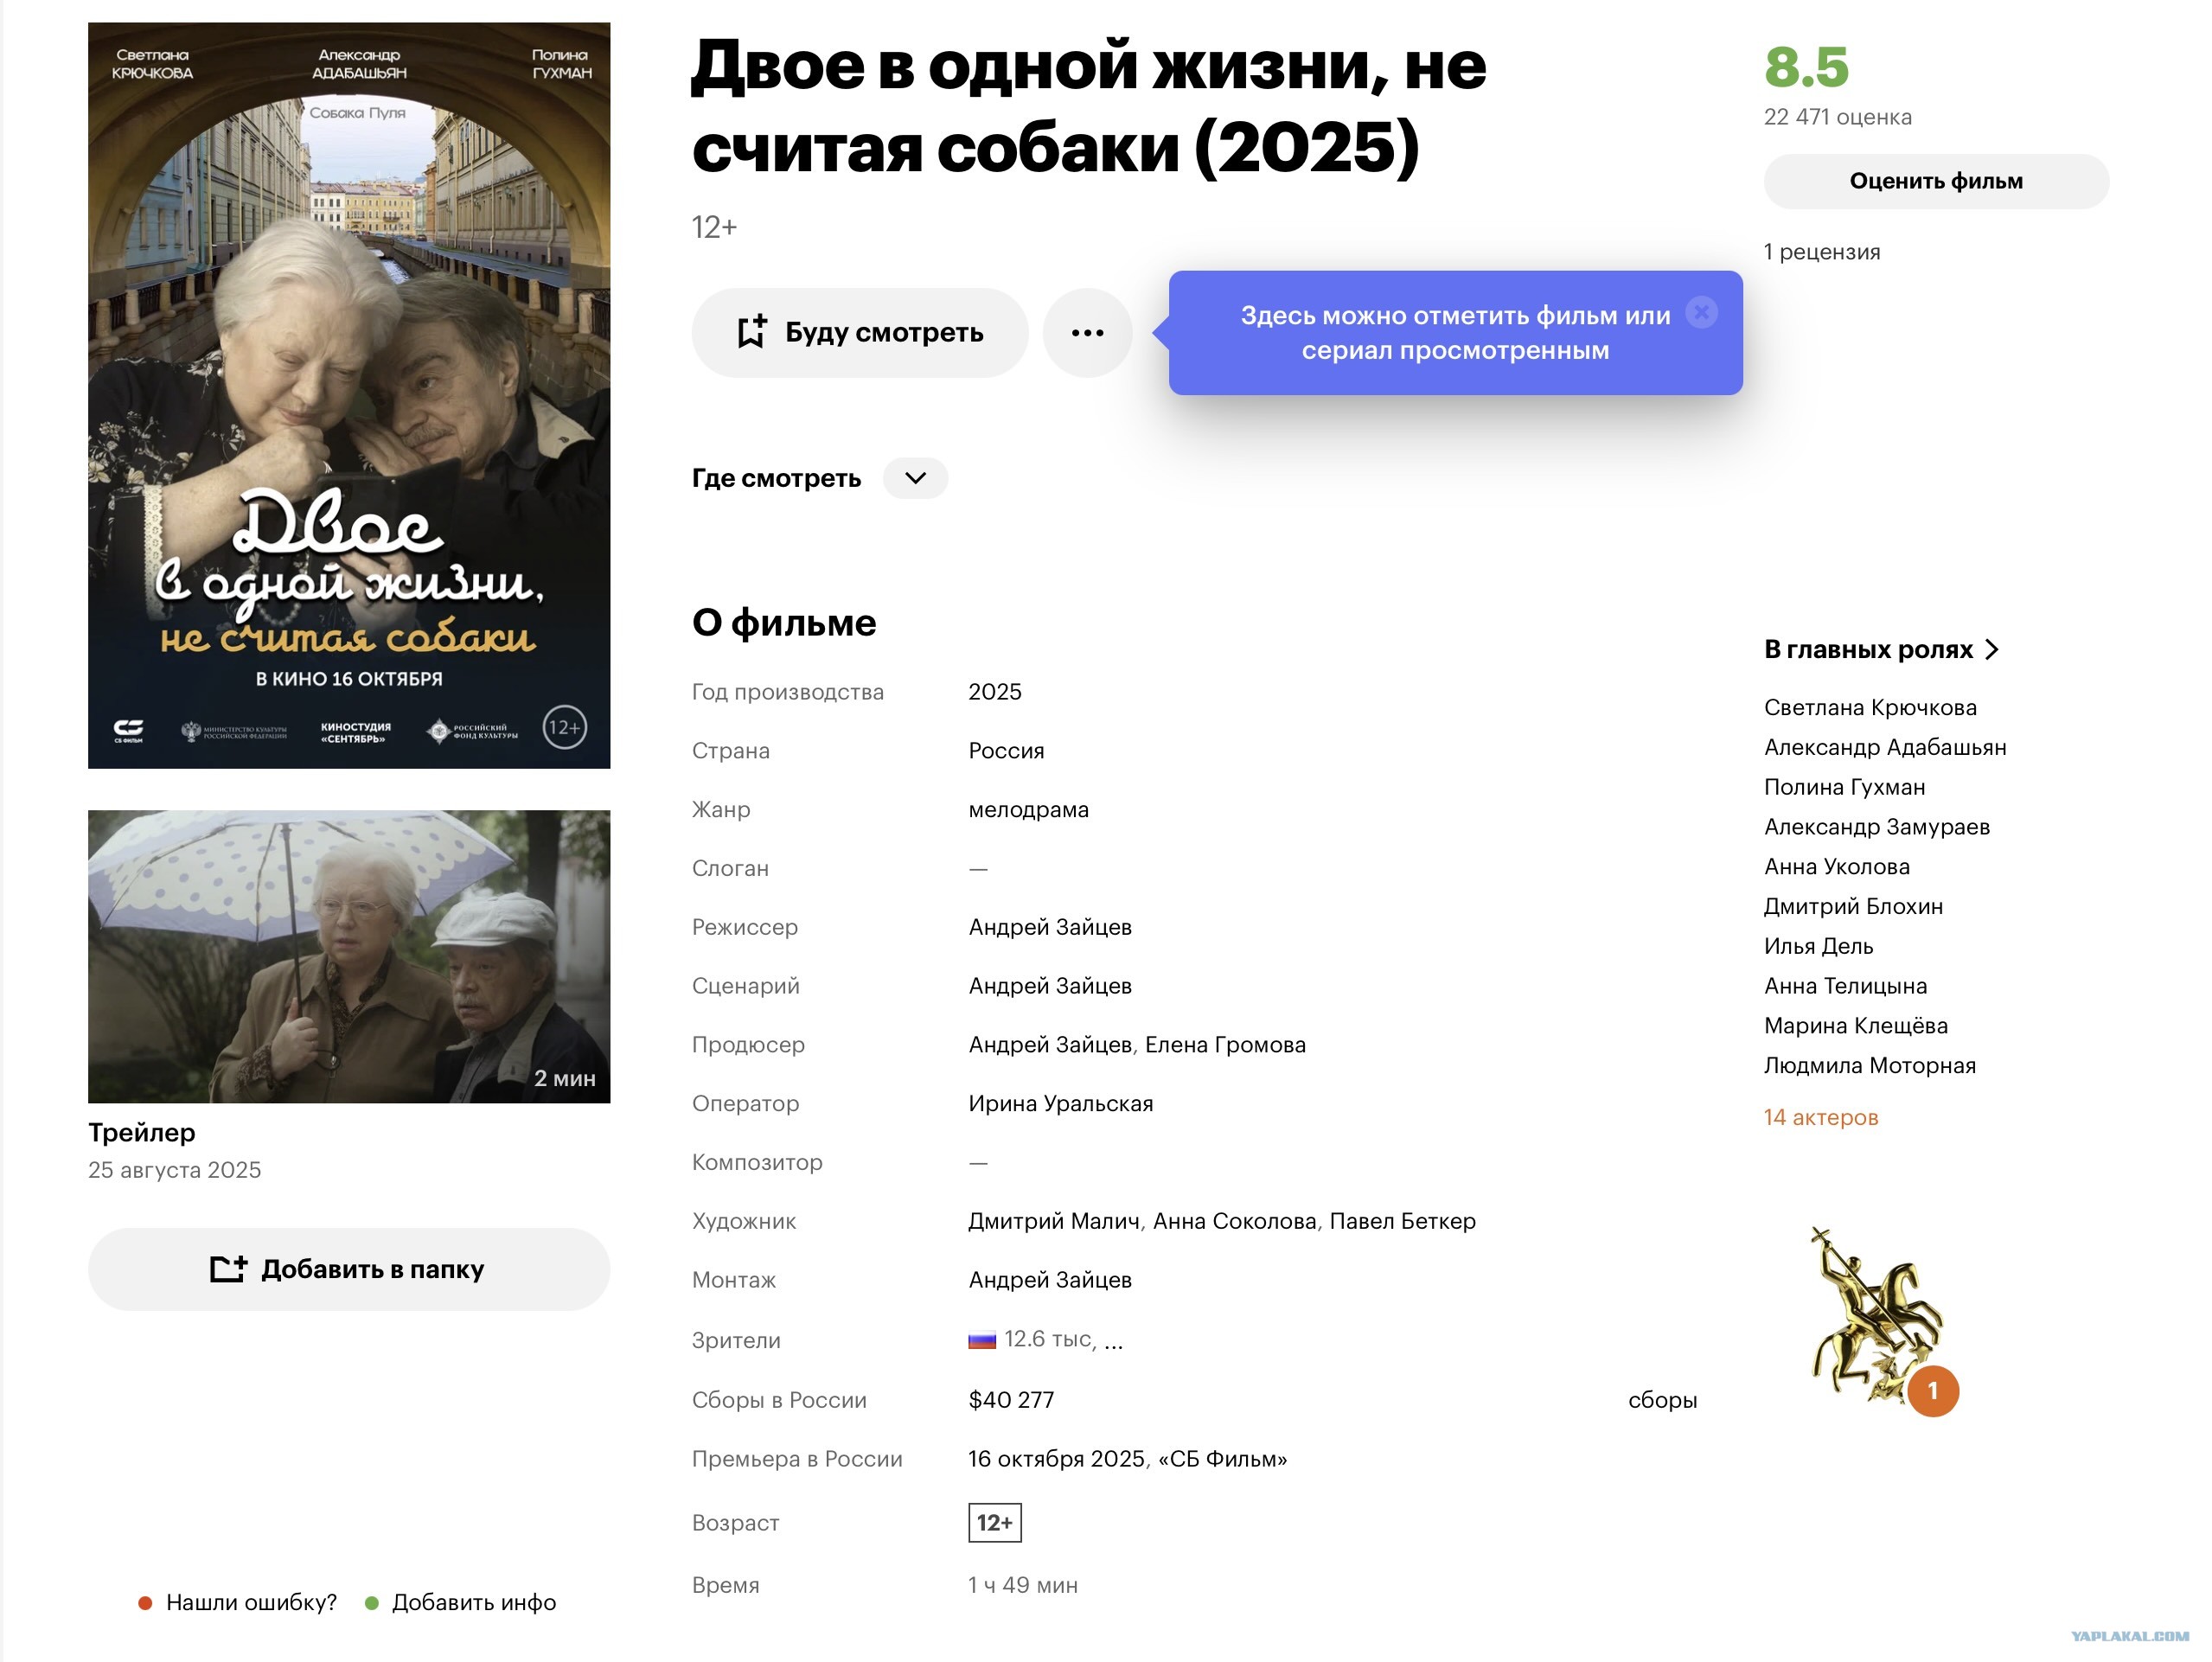The height and width of the screenshot is (1662, 2212).
Task: Open actor Илья Дель
Action: pyautogui.click(x=1818, y=946)
